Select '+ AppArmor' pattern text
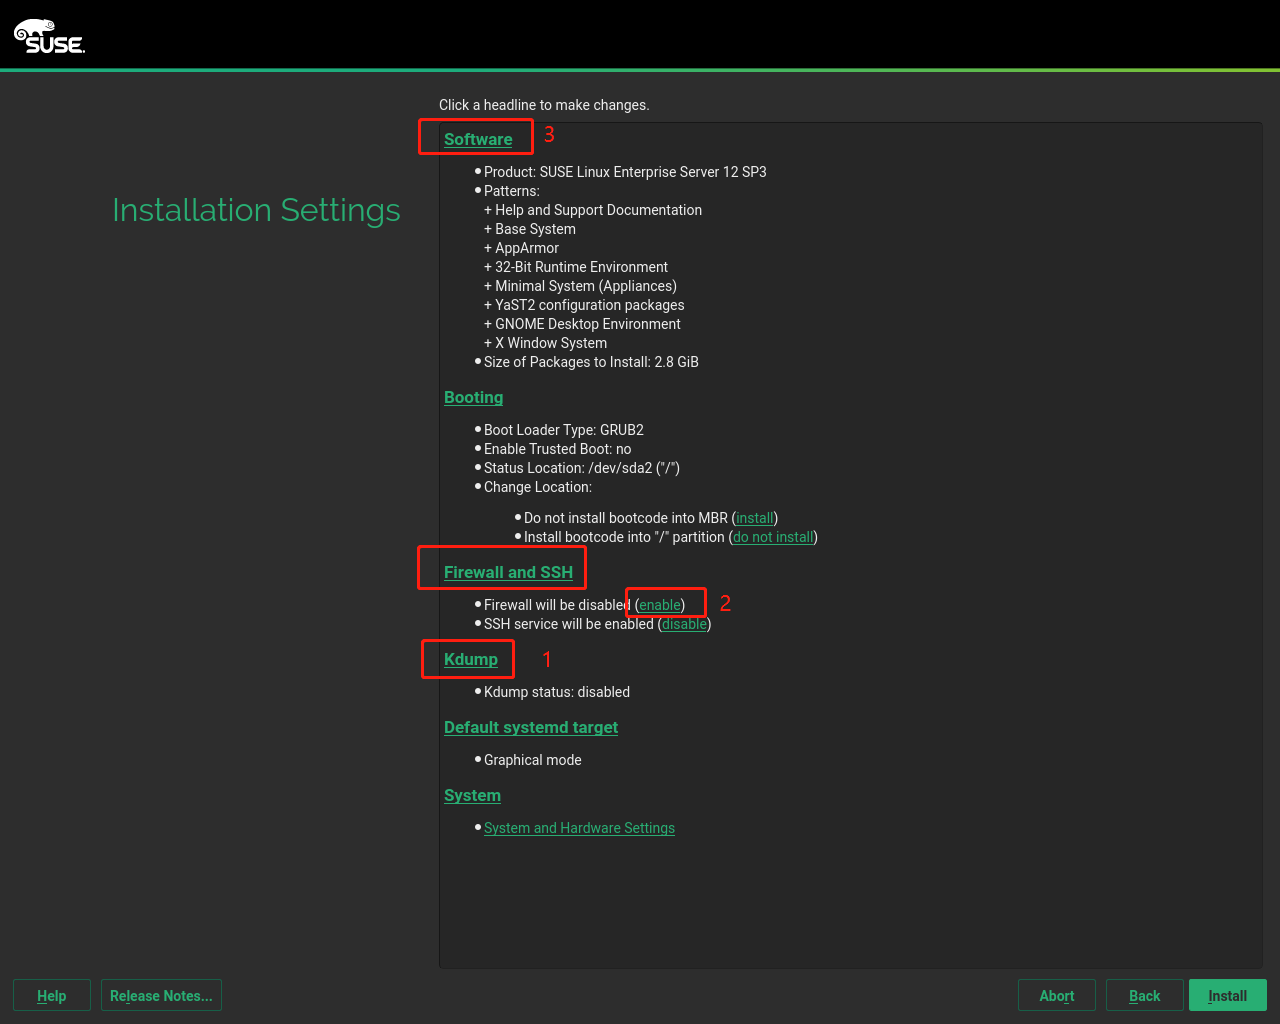The height and width of the screenshot is (1024, 1280). coord(521,248)
